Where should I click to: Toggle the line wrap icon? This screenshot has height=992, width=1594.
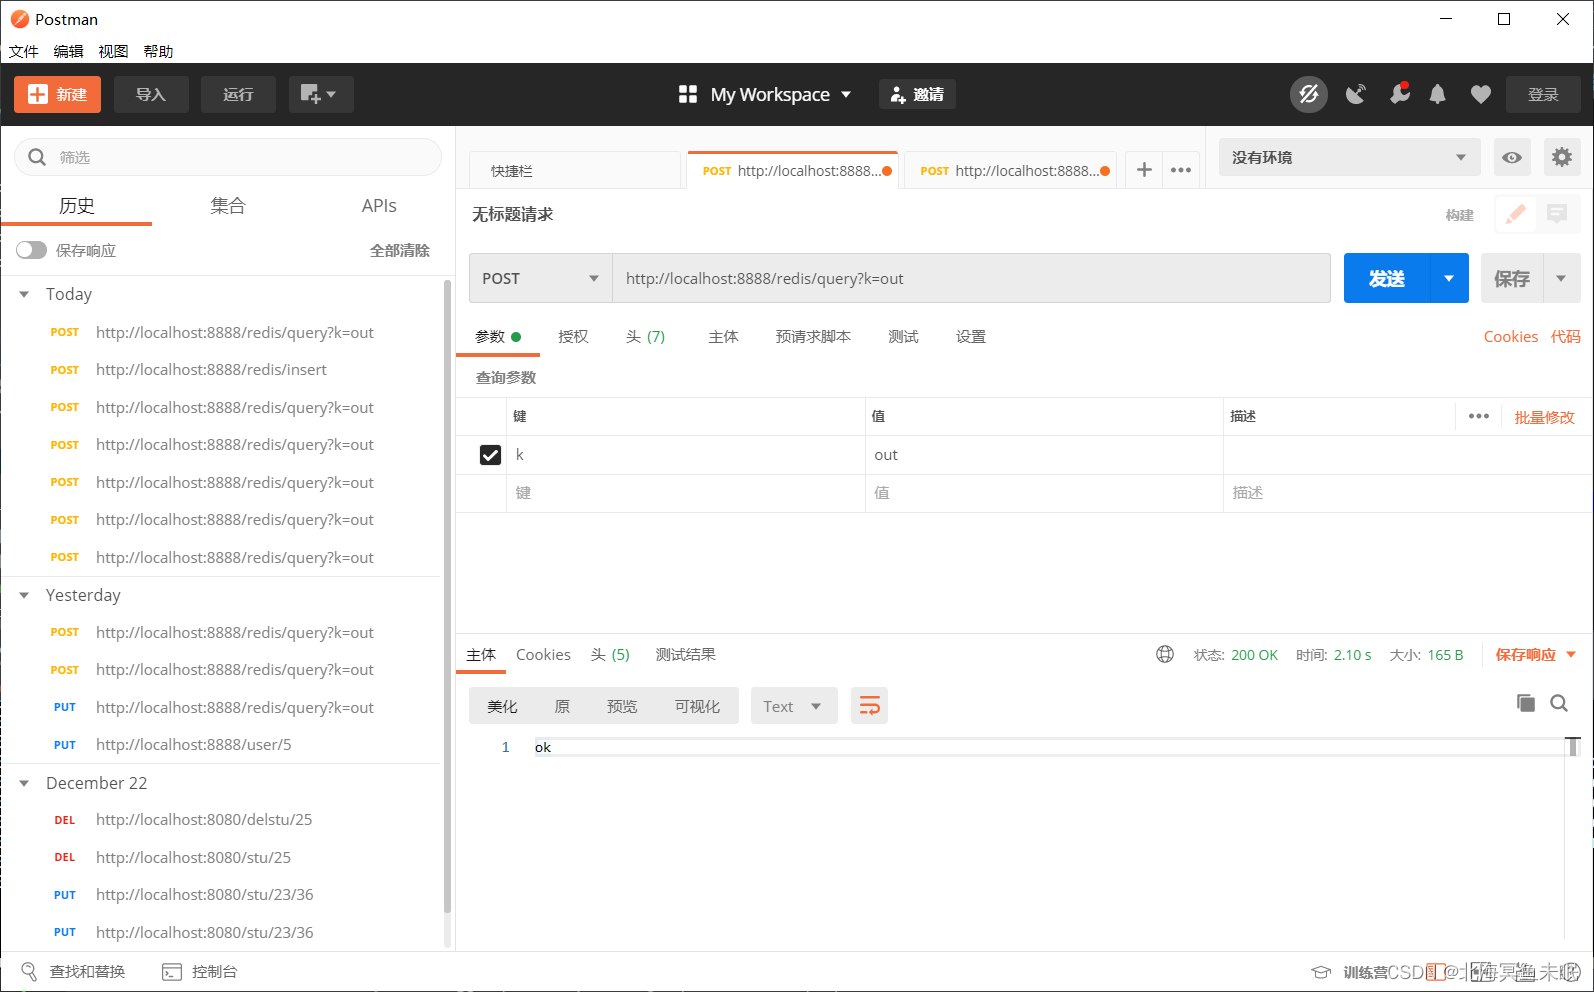(869, 706)
